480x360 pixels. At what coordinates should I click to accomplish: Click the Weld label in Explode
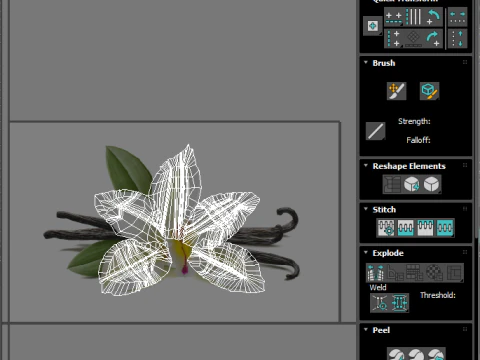tap(378, 287)
